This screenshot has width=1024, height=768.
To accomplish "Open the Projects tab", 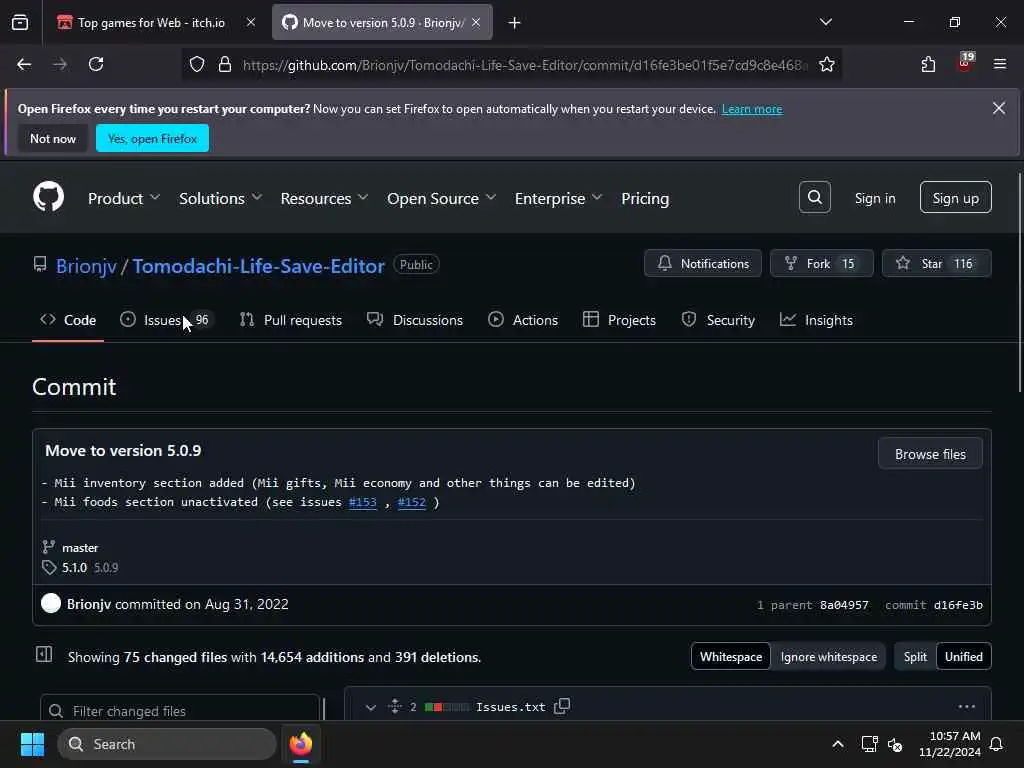I will 619,320.
